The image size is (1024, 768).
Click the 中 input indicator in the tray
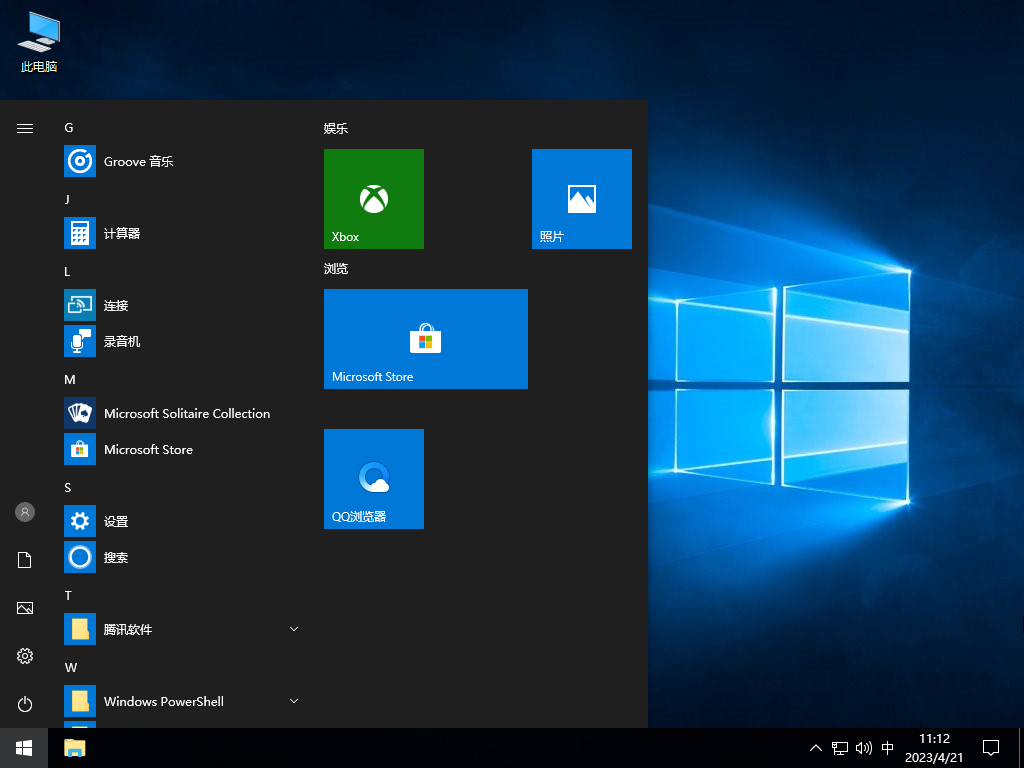pyautogui.click(x=887, y=748)
